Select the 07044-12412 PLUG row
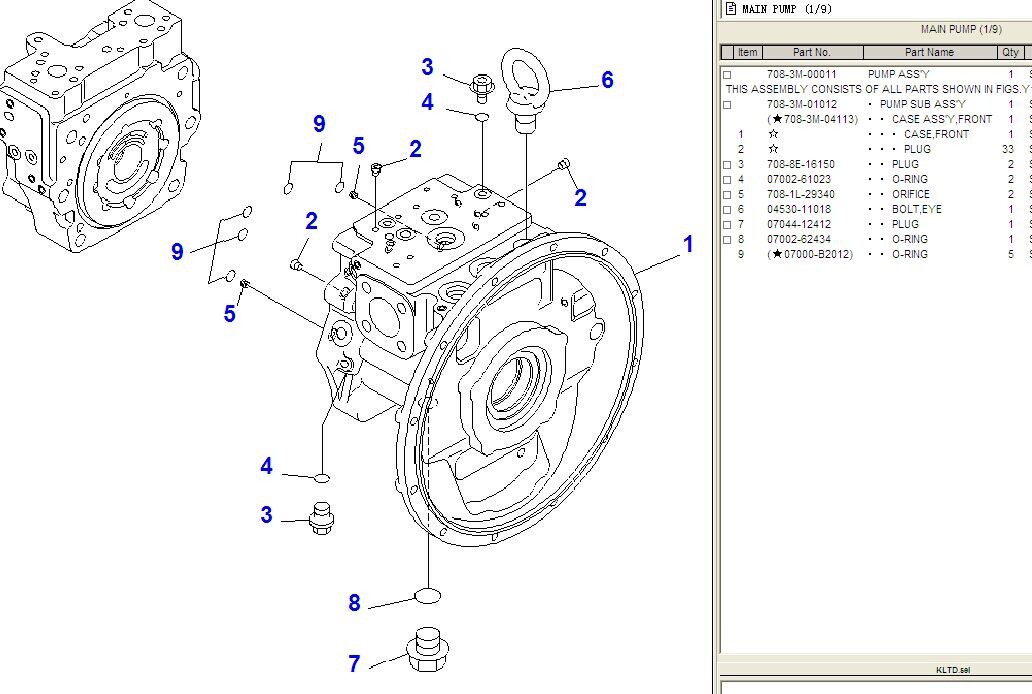Image resolution: width=1032 pixels, height=694 pixels. pyautogui.click(x=850, y=225)
